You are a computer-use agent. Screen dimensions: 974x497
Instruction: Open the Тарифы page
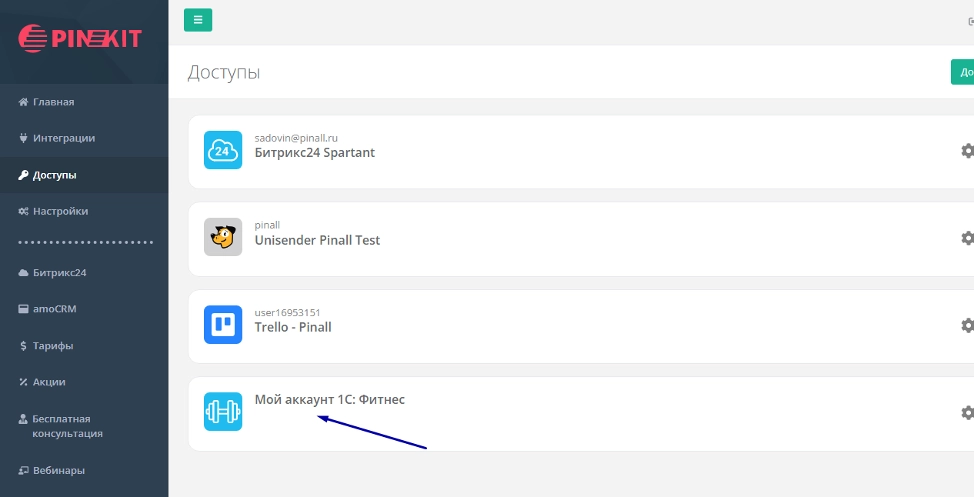[x=52, y=346]
